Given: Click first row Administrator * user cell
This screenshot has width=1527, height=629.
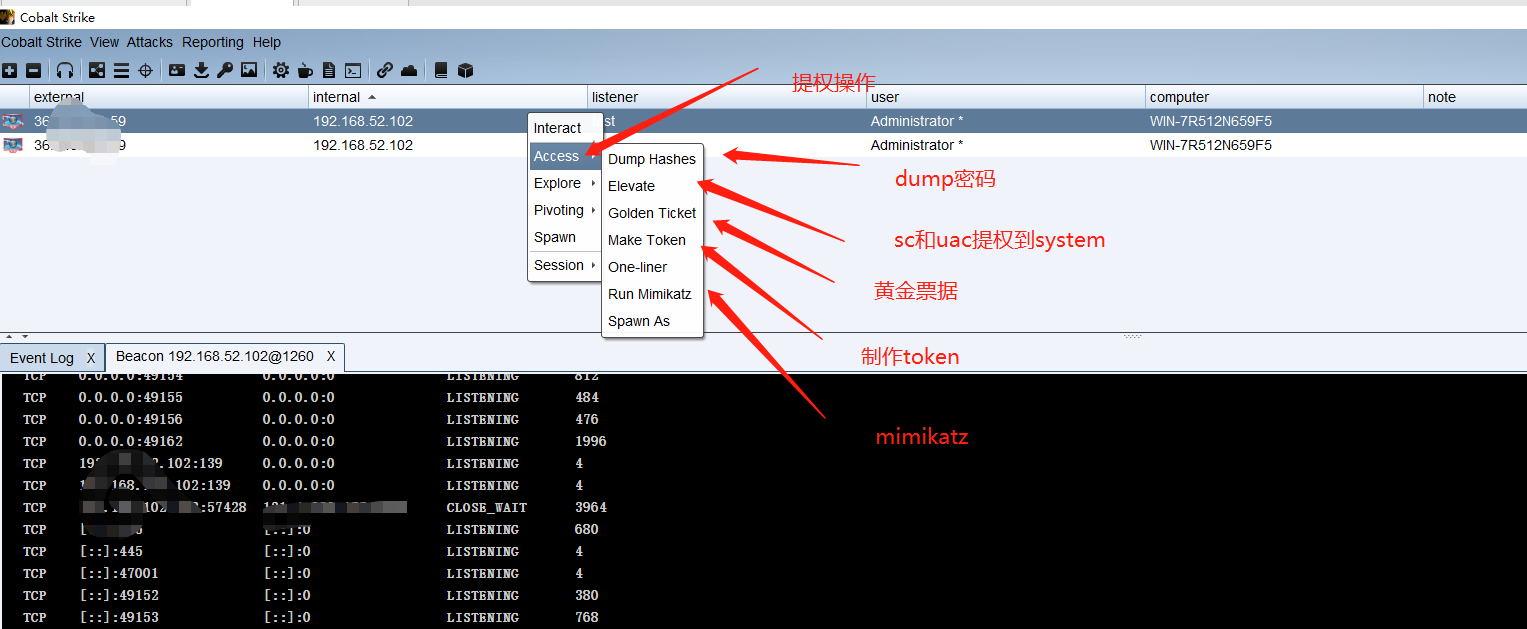Looking at the screenshot, I should tap(1006, 121).
